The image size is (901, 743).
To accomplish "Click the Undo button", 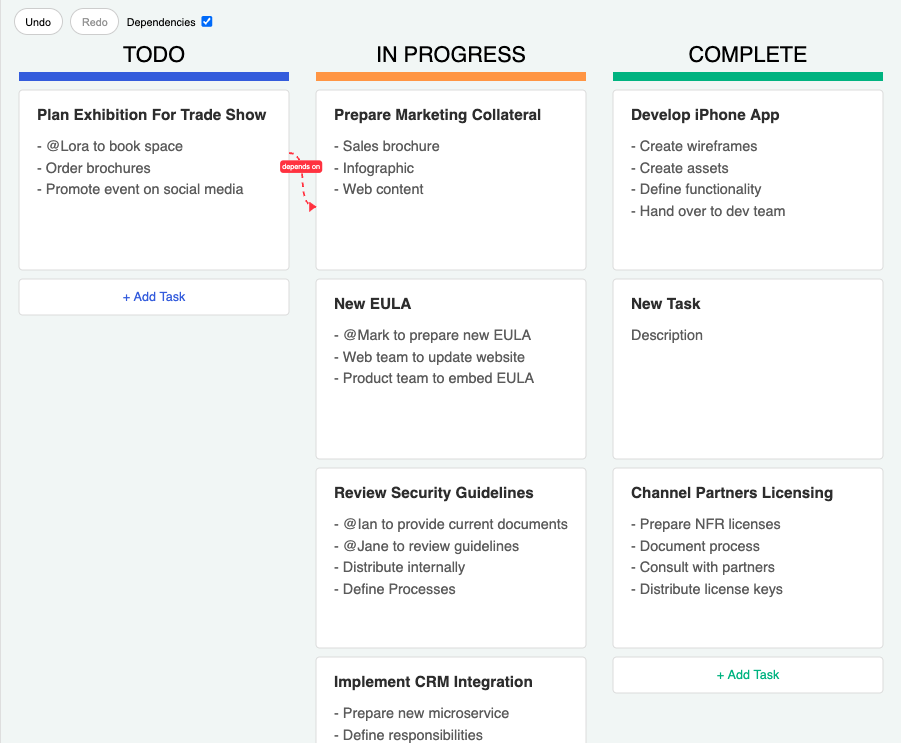I will tap(38, 21).
